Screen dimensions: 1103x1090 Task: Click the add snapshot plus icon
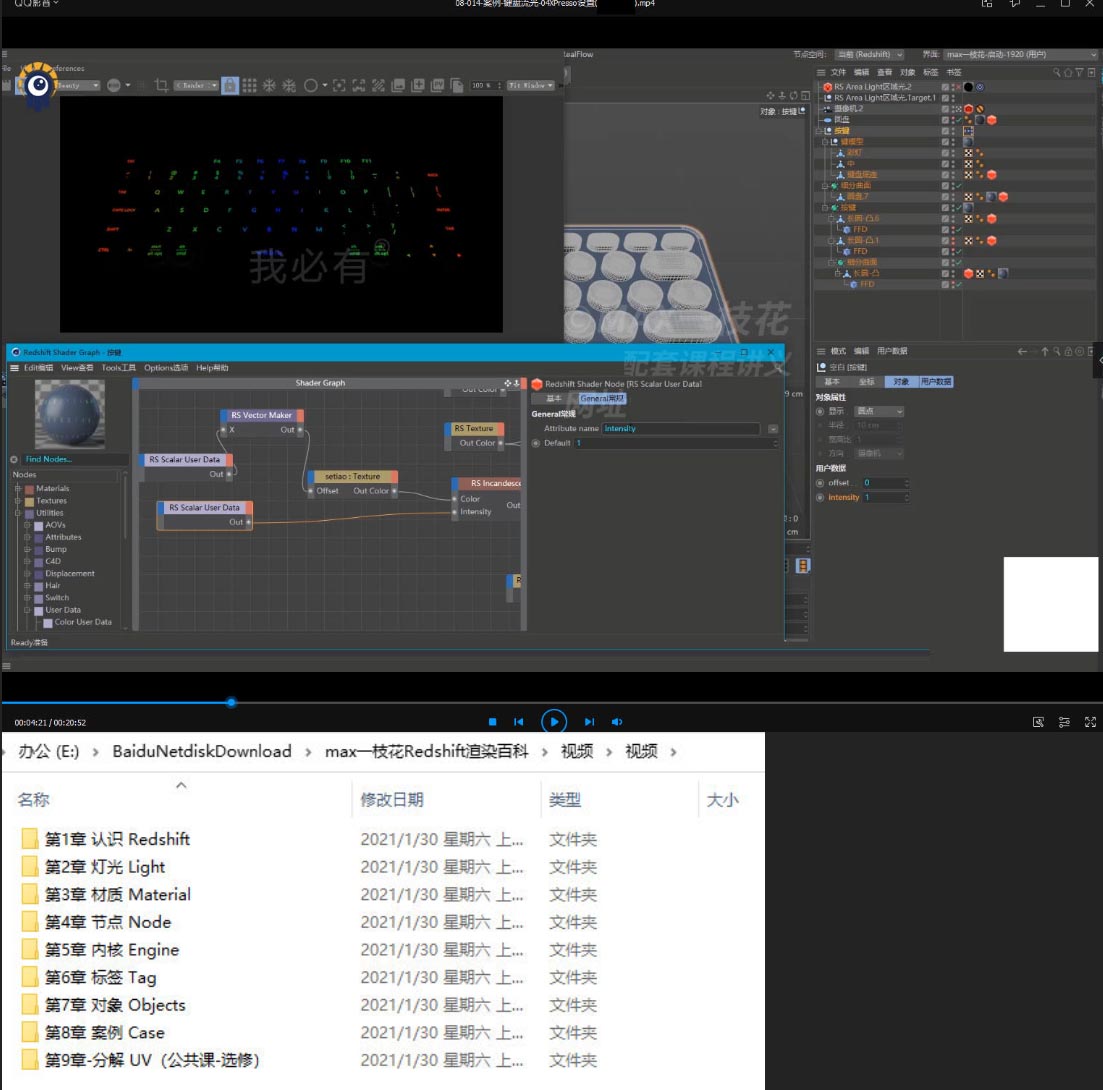click(x=418, y=85)
